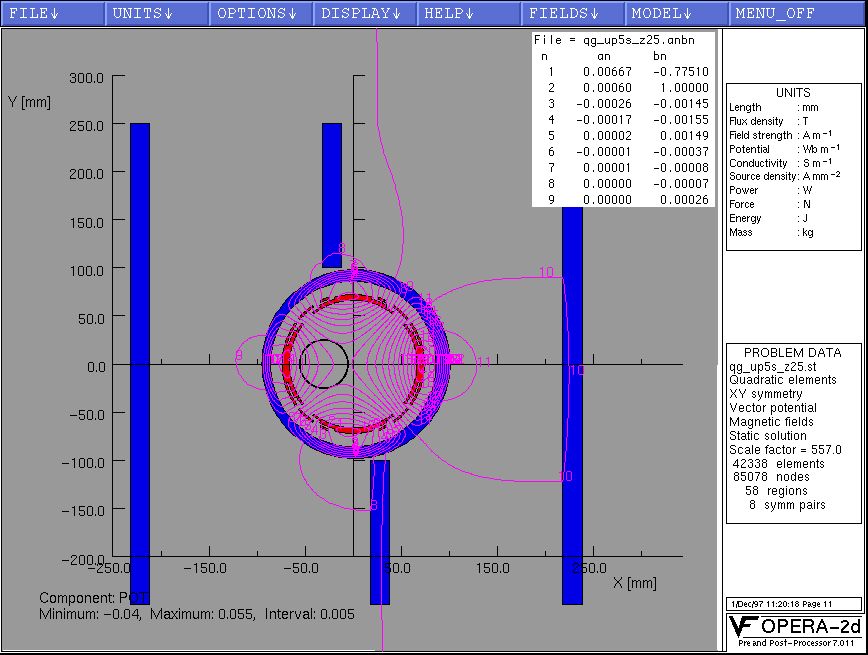Select the 'File = qg_up5s_z25.anbn' text

point(614,40)
